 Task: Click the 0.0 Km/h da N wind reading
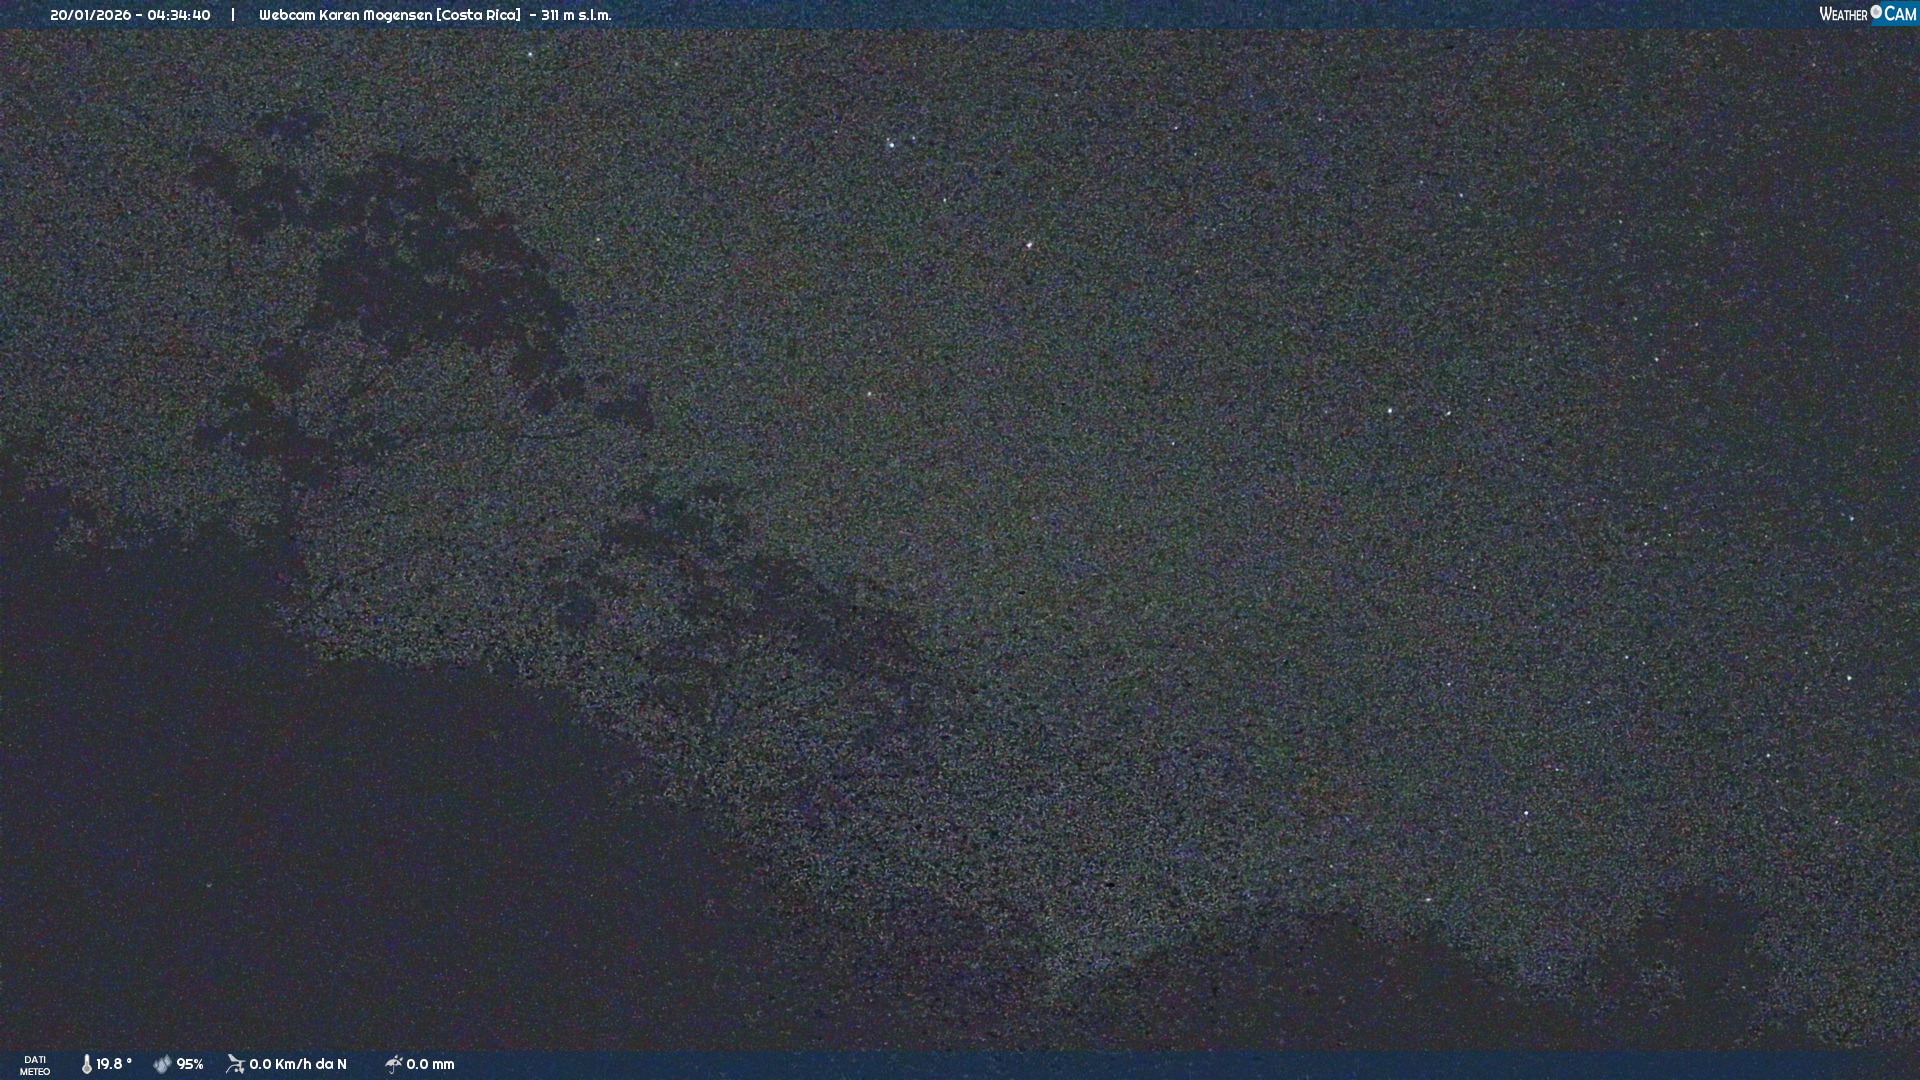(x=298, y=1064)
